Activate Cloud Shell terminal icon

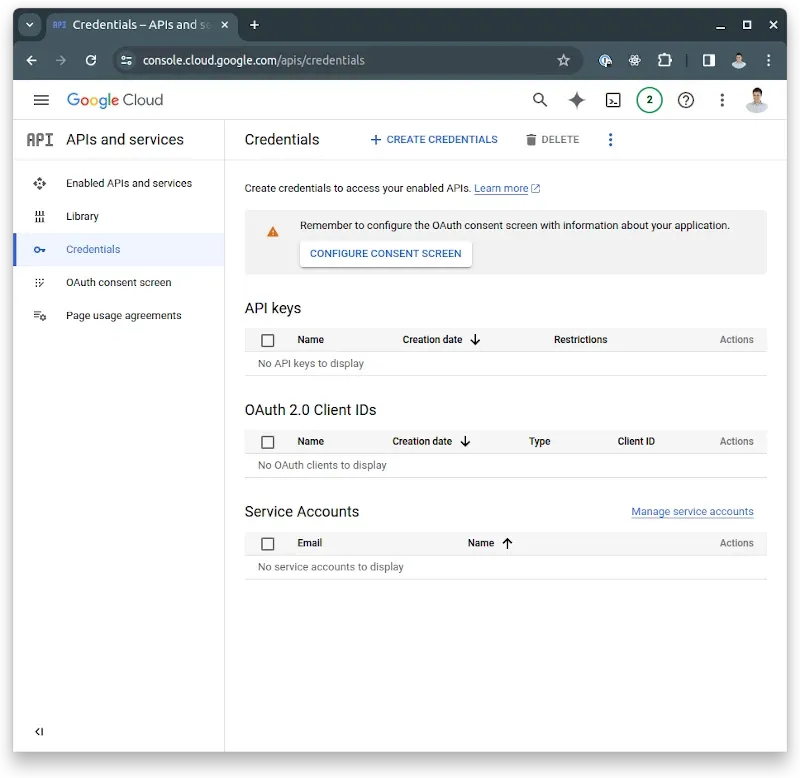click(x=613, y=101)
